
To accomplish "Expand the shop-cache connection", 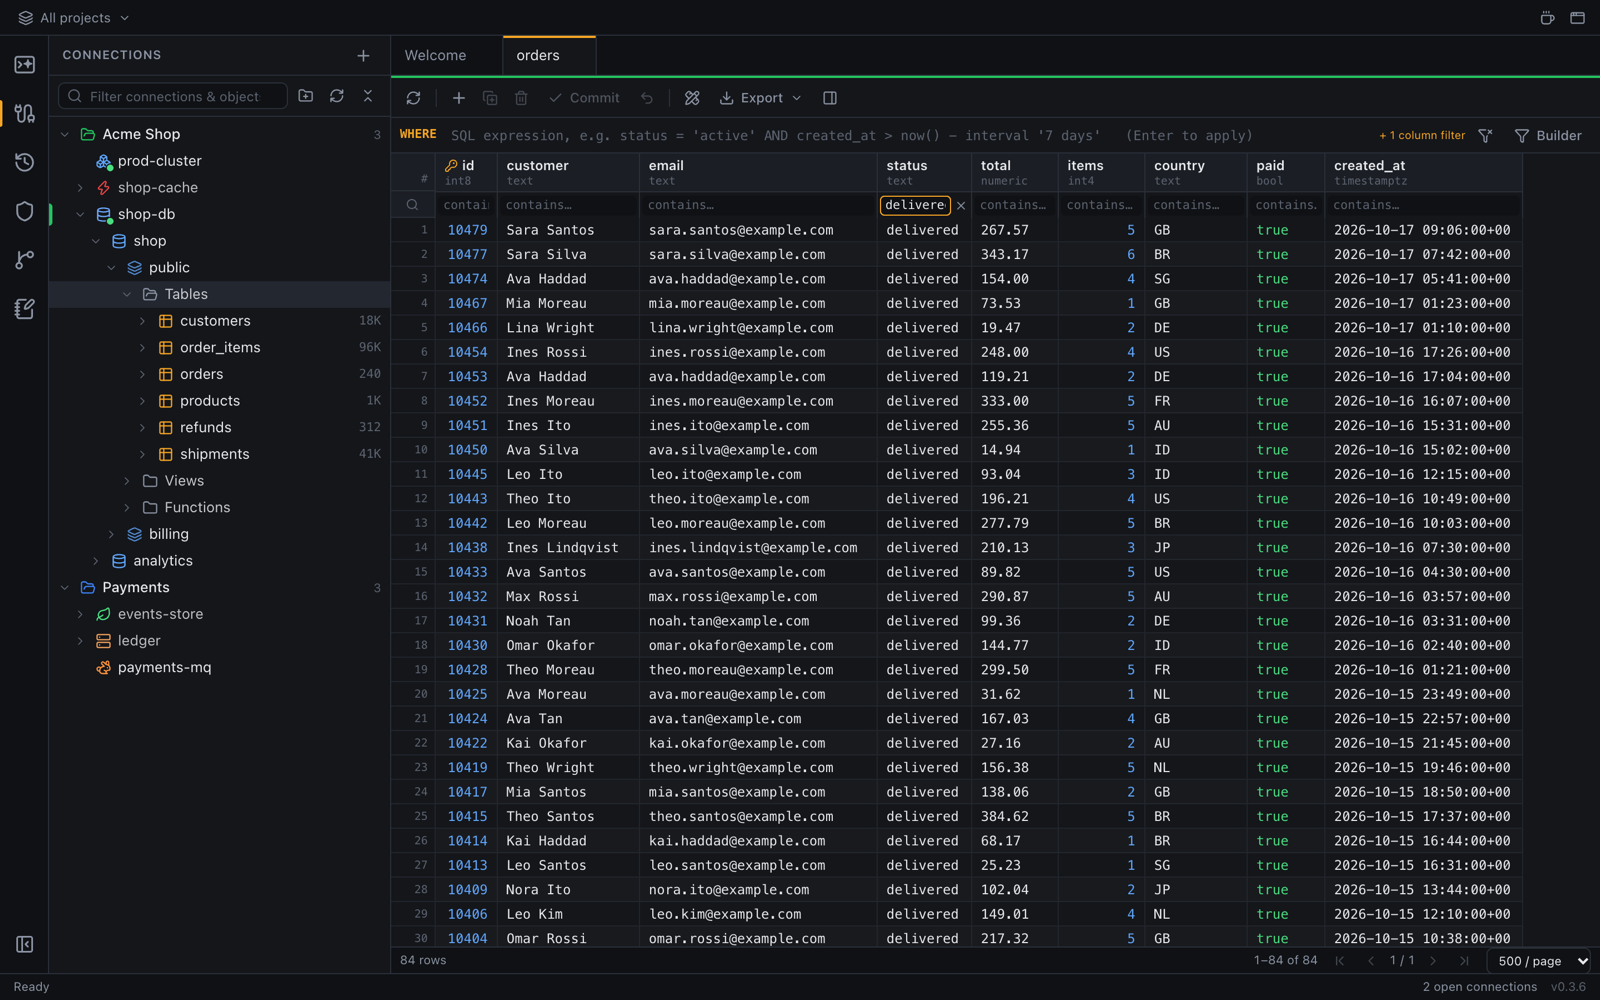I will 80,188.
